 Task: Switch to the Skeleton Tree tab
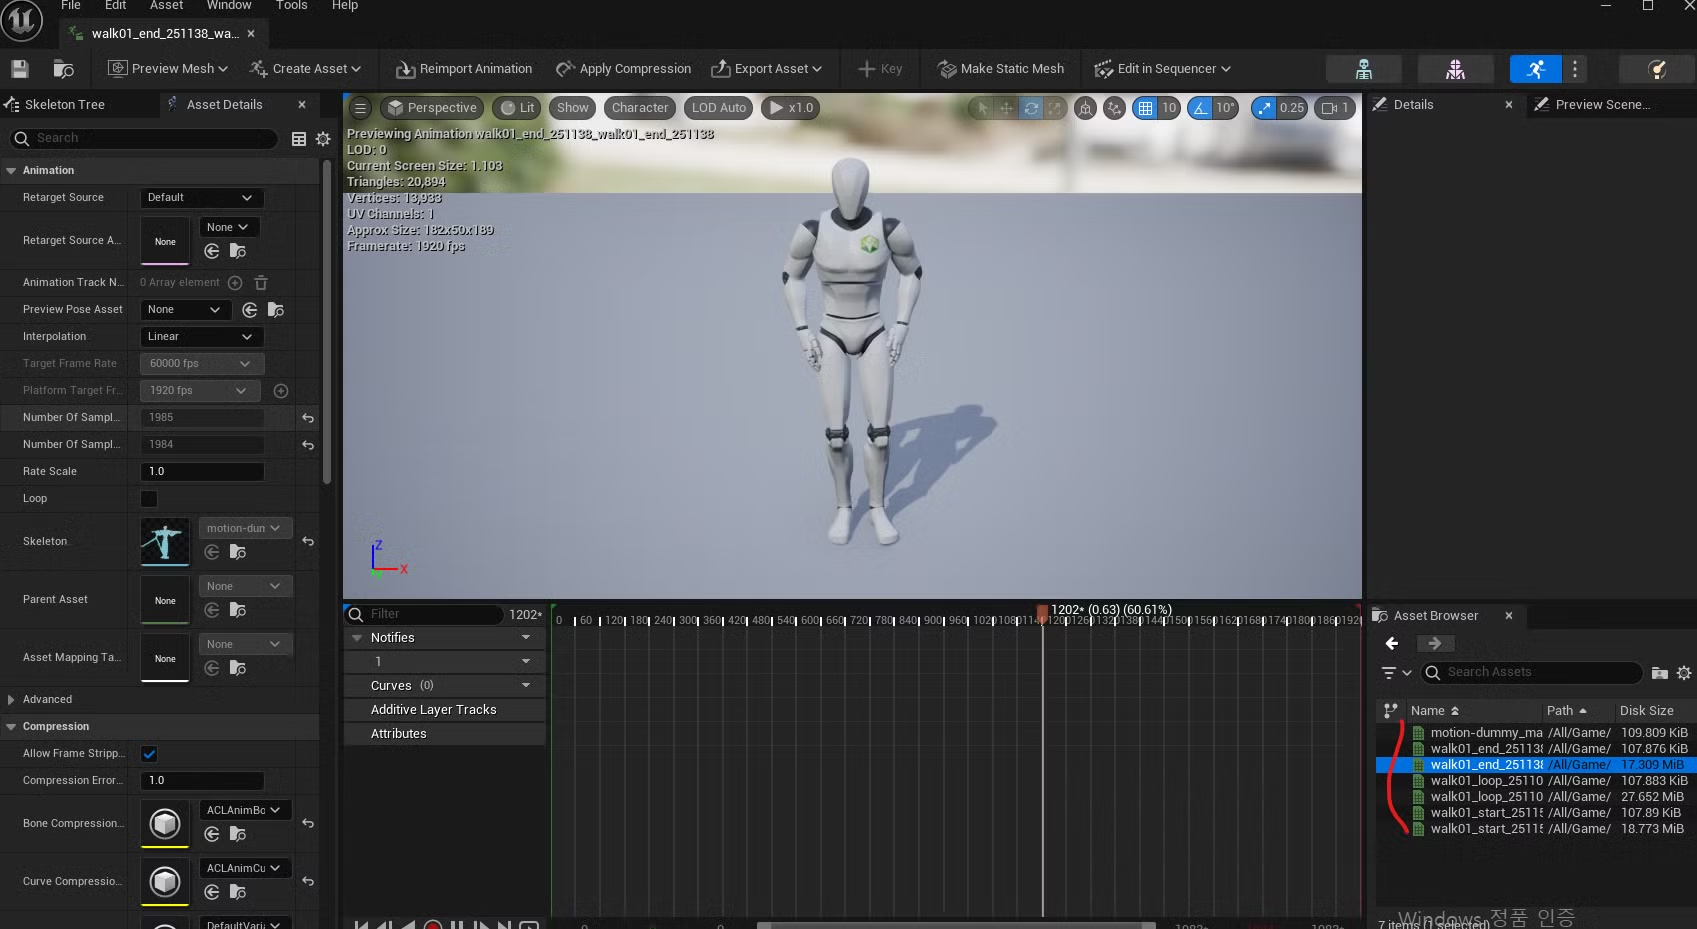click(64, 105)
